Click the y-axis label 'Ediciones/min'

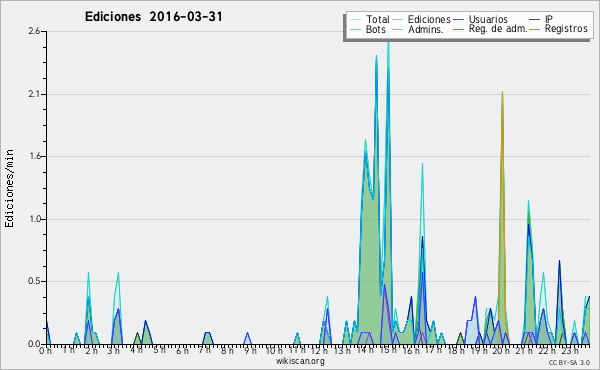point(9,188)
